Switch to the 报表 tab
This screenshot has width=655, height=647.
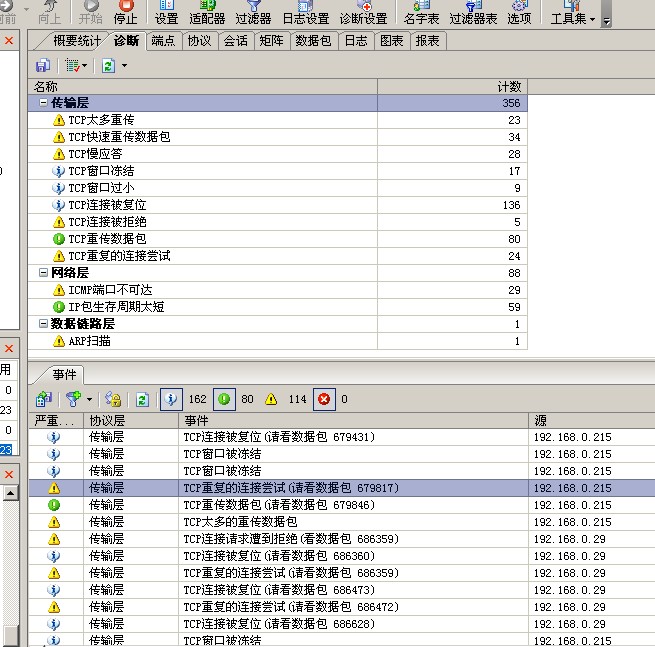tap(428, 41)
